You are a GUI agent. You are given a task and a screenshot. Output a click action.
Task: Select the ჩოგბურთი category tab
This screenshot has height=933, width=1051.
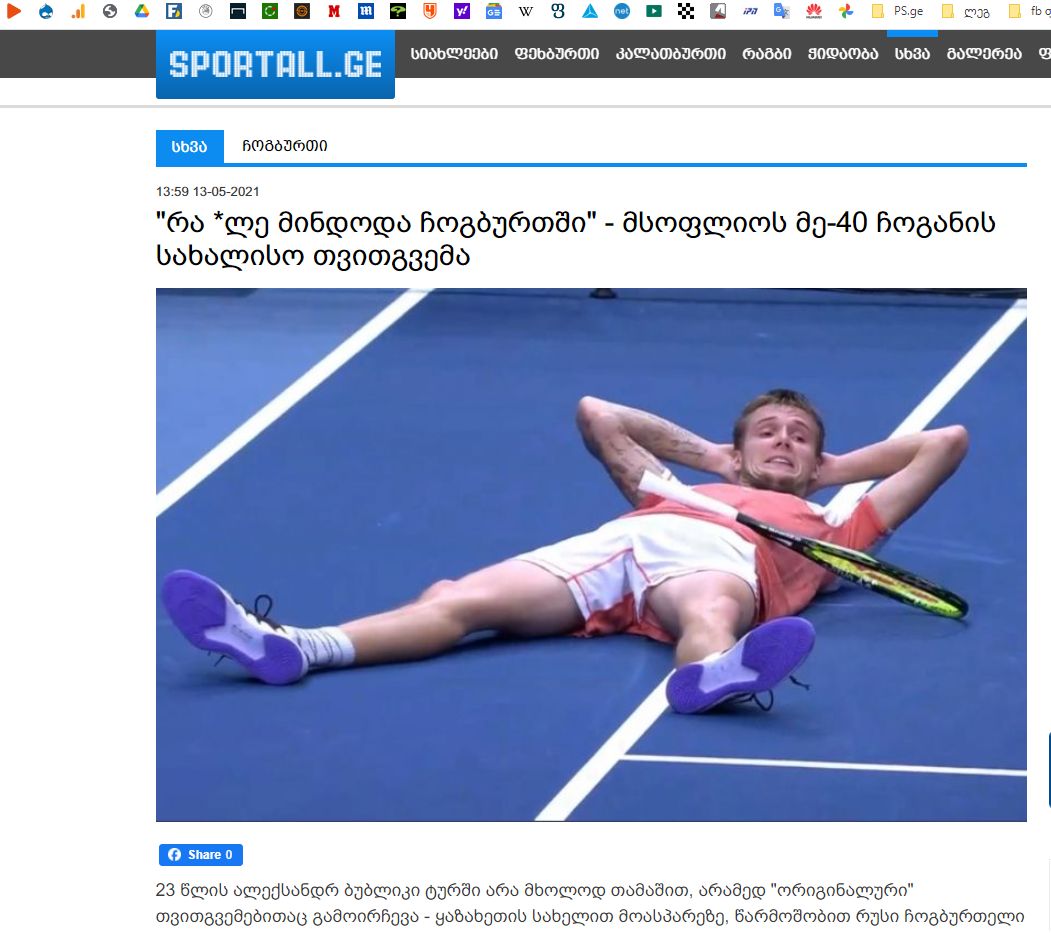(285, 146)
